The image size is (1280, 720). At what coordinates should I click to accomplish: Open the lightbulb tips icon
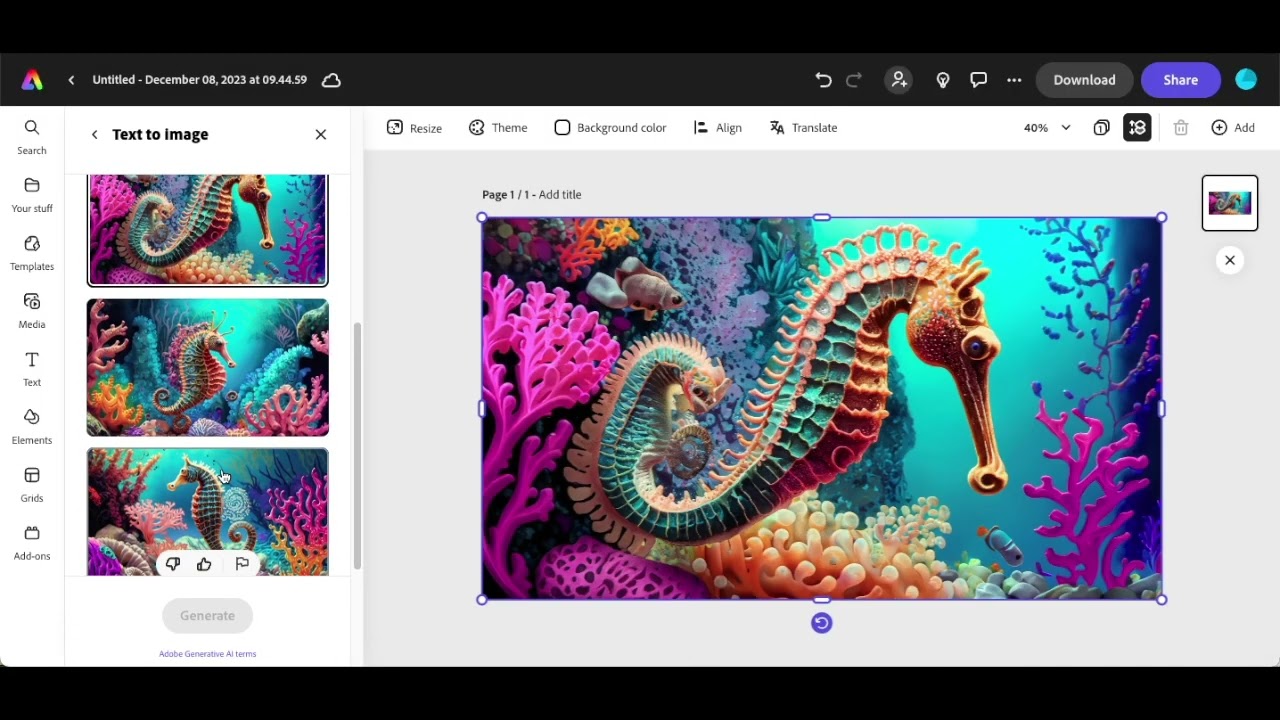click(x=943, y=80)
